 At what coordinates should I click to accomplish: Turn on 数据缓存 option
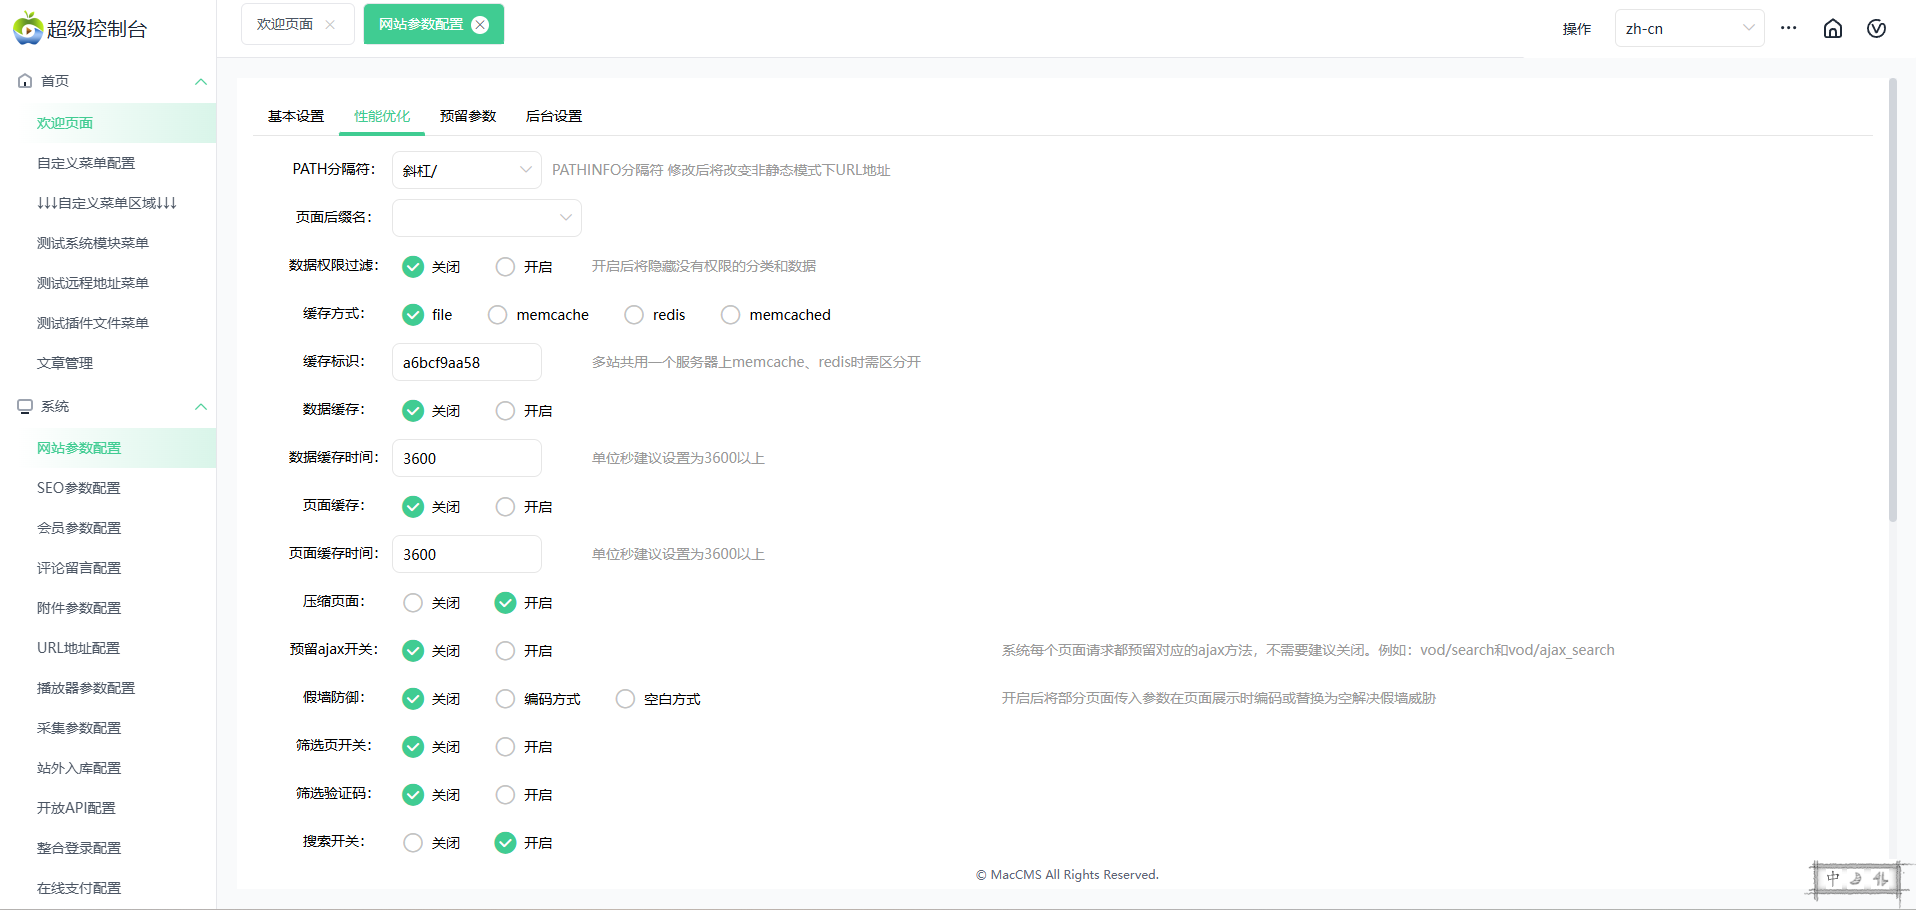pyautogui.click(x=506, y=411)
